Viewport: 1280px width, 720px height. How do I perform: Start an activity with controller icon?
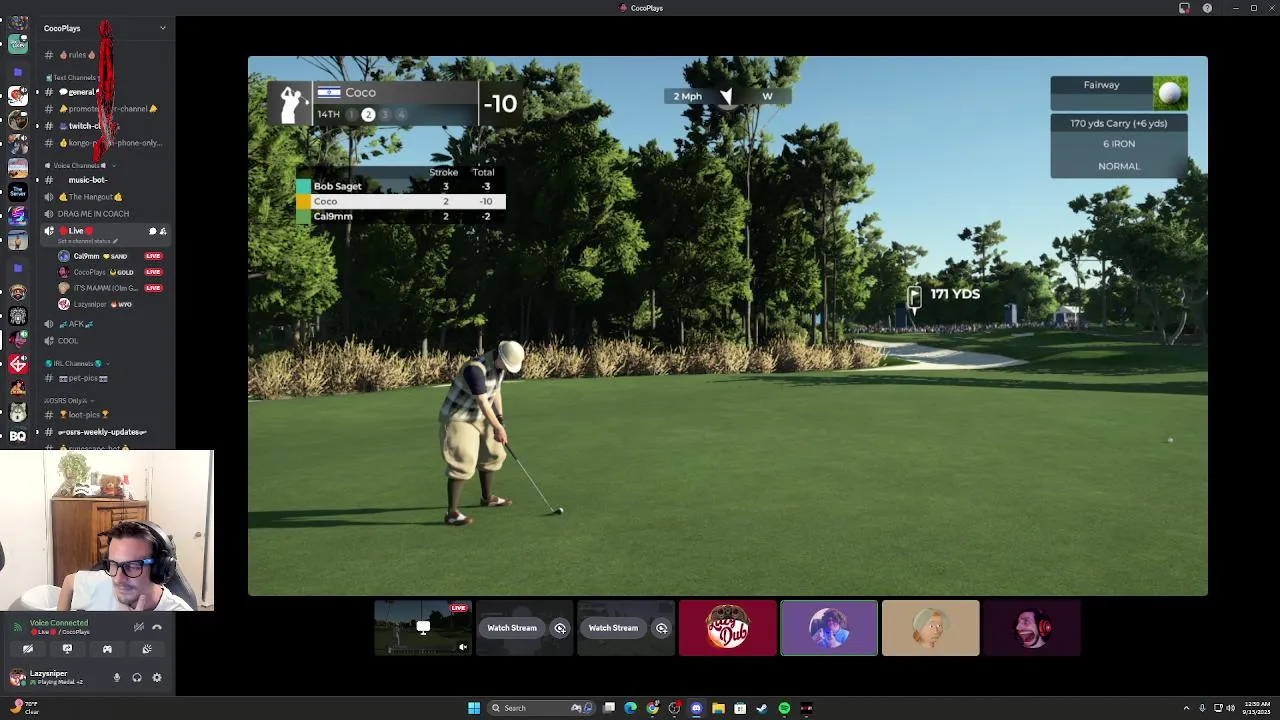click(107, 649)
